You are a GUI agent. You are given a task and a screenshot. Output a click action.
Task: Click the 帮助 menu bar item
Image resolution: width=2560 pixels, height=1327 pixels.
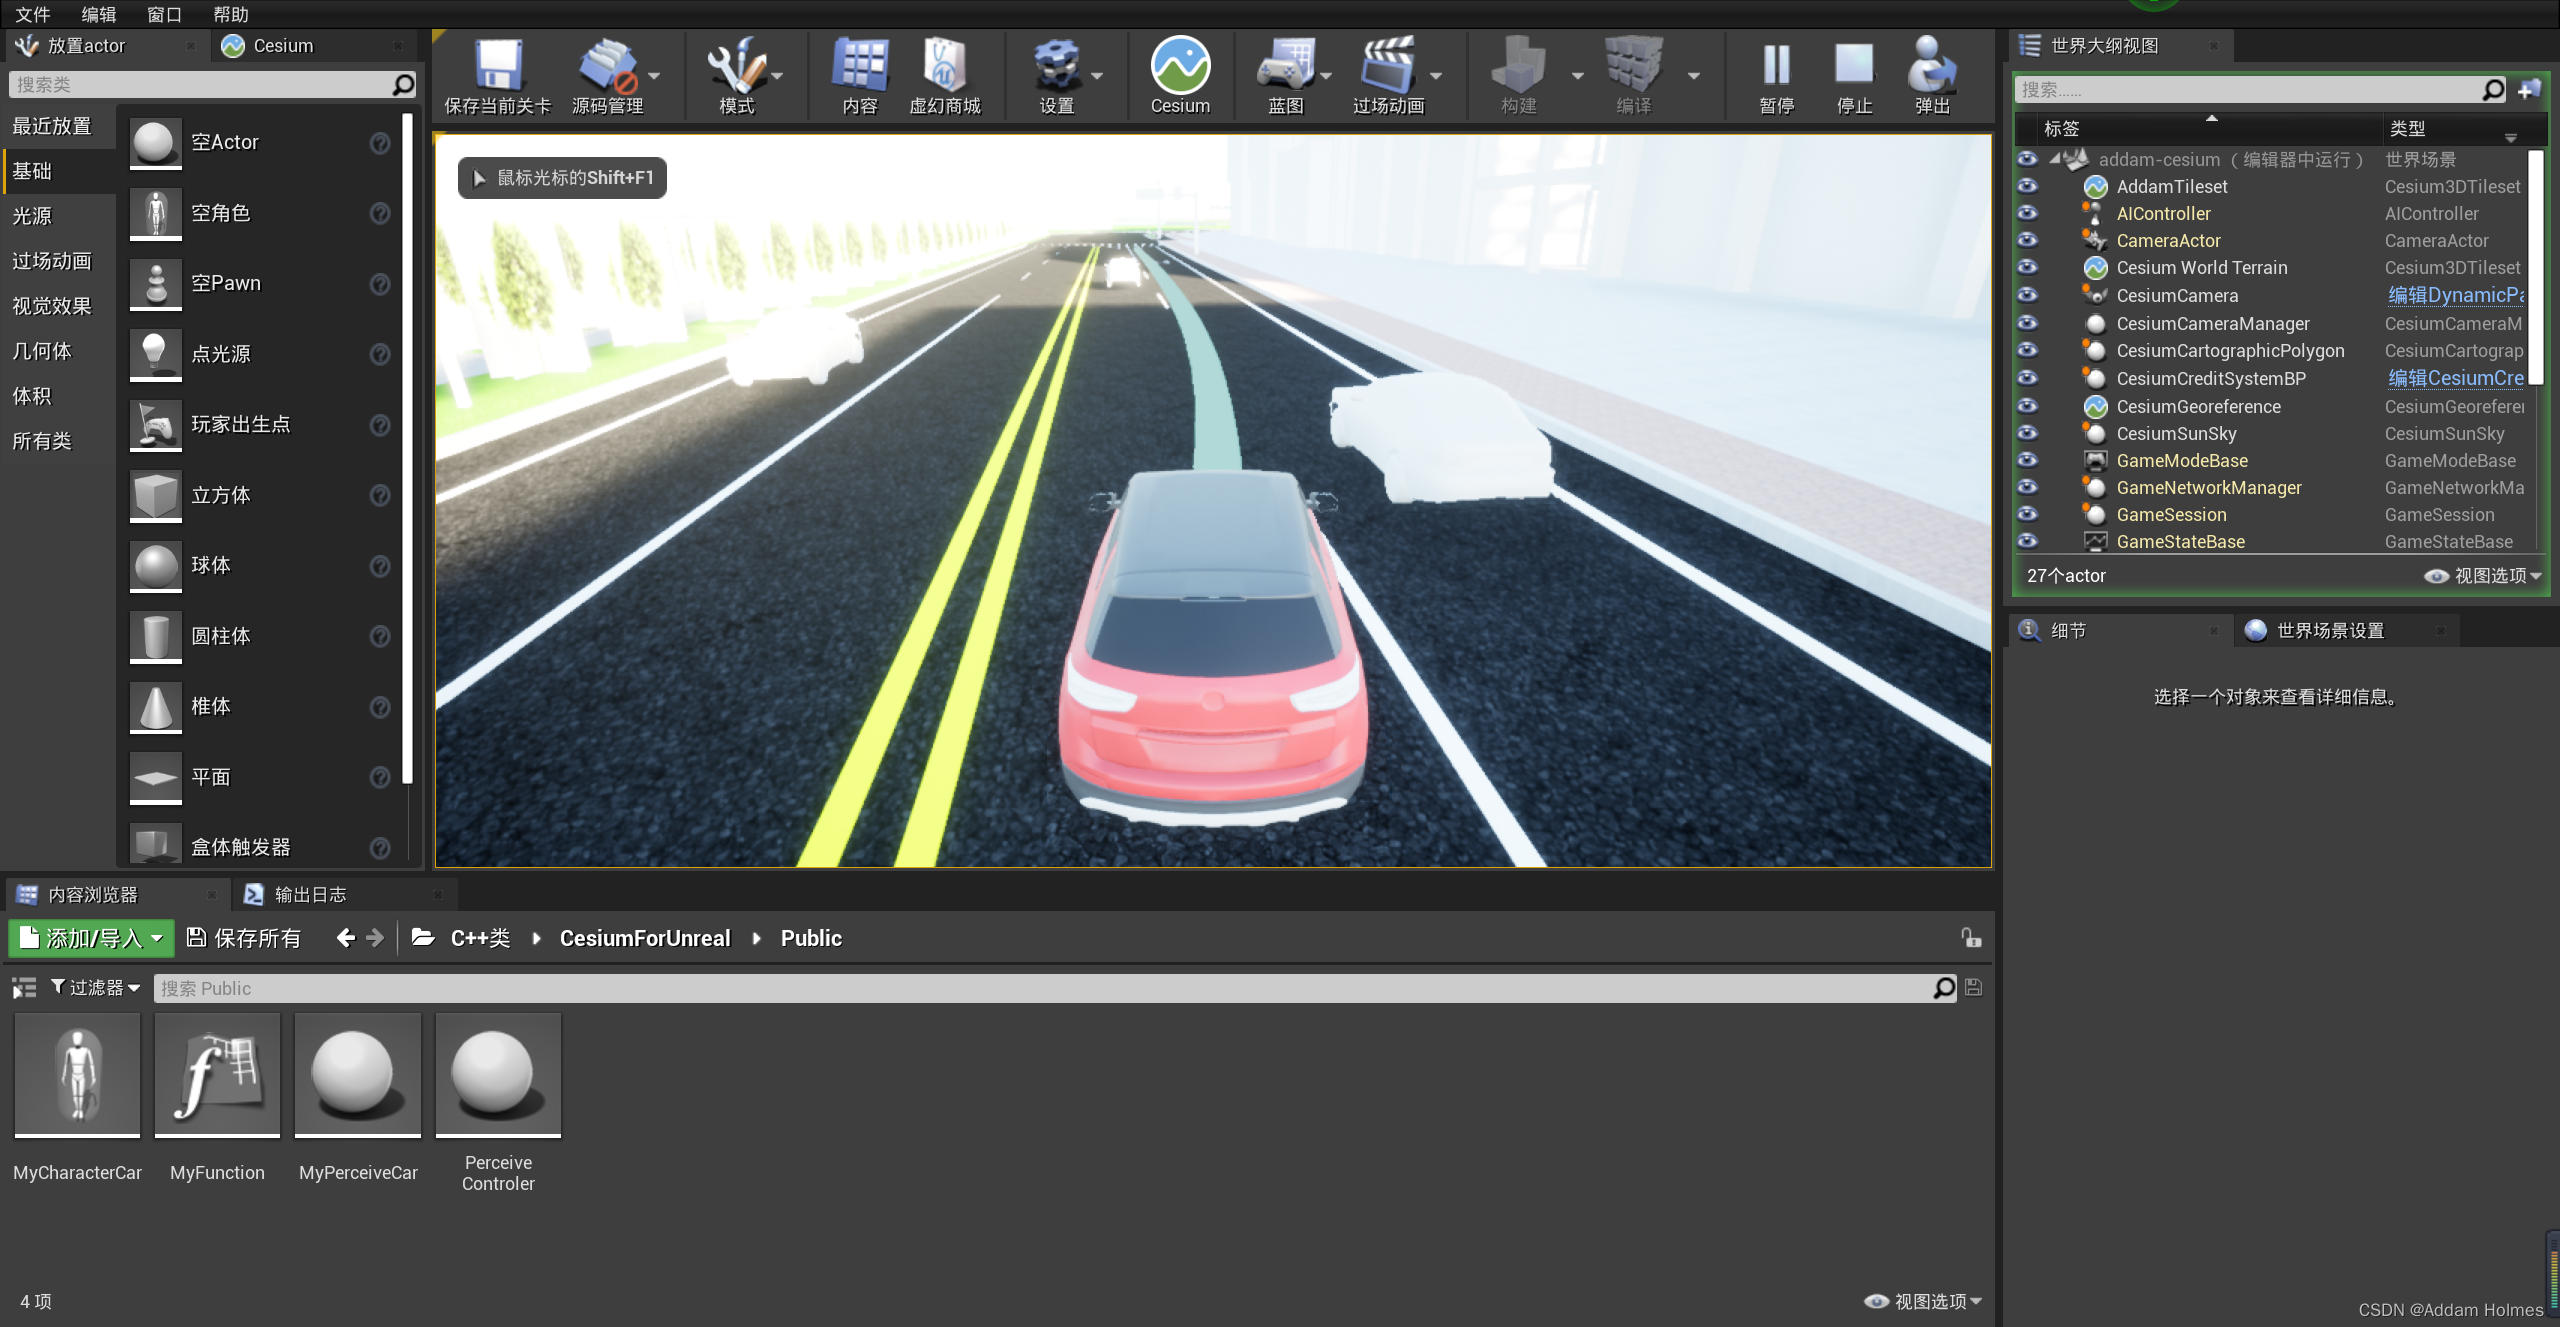[x=233, y=15]
